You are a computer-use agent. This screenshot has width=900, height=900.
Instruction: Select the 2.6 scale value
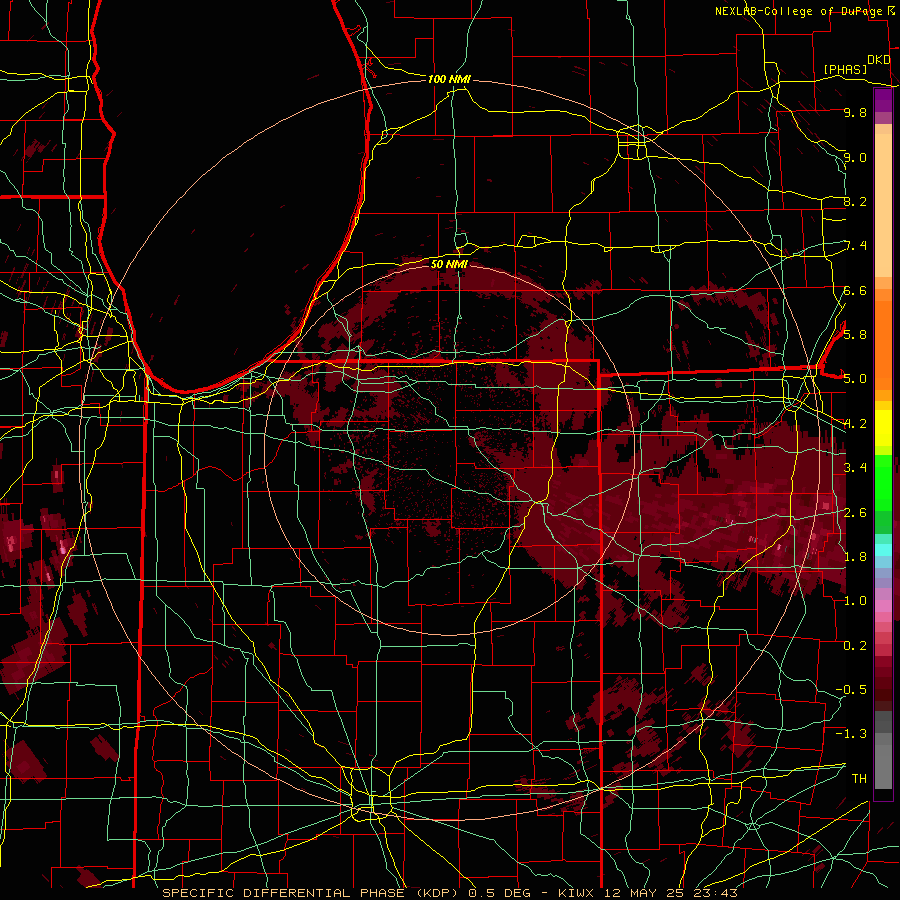(x=855, y=513)
